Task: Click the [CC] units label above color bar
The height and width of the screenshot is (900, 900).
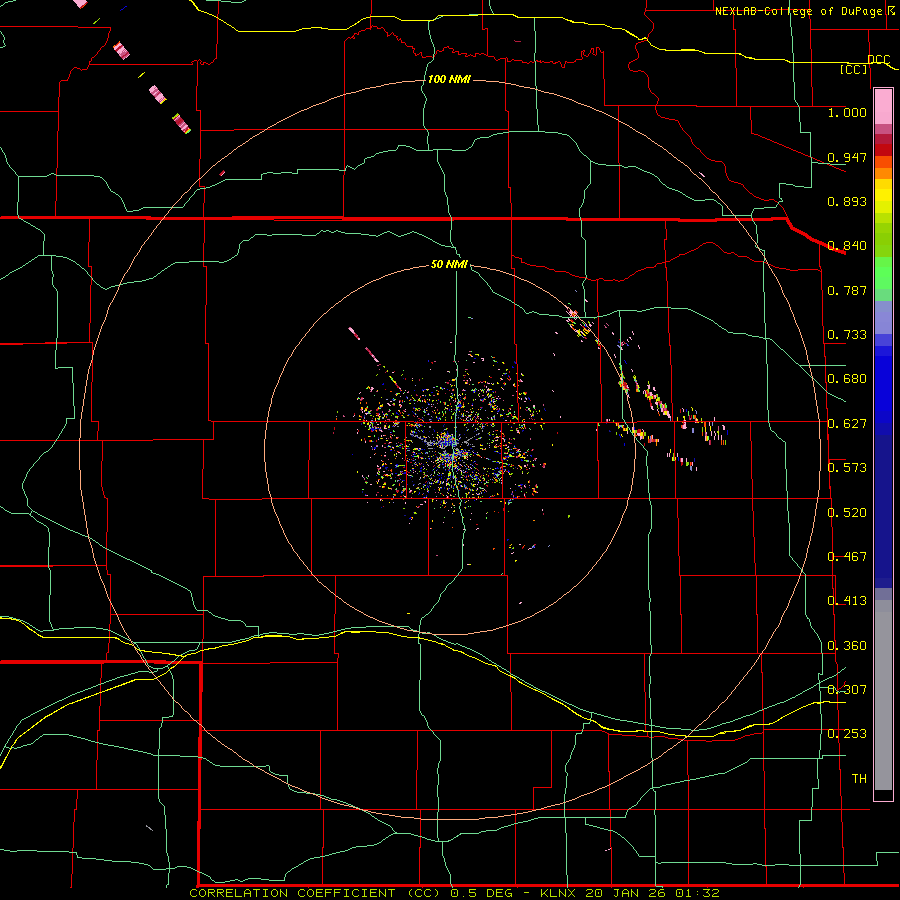Action: tap(854, 69)
